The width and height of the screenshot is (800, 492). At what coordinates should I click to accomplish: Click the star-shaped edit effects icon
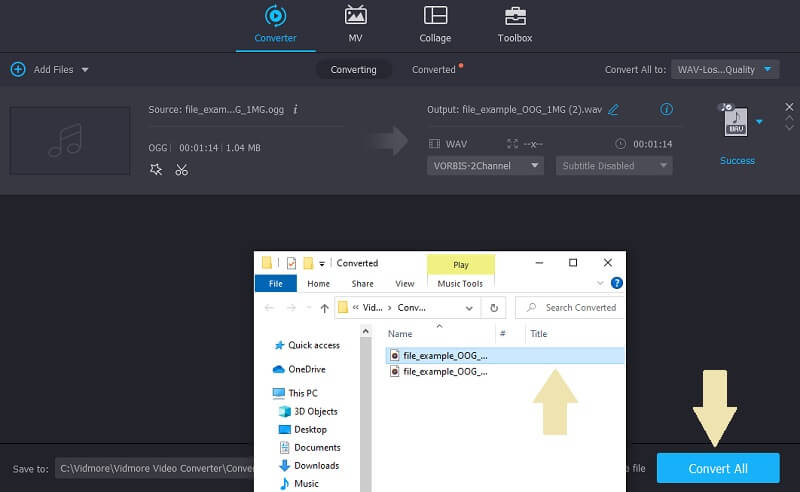tap(156, 170)
